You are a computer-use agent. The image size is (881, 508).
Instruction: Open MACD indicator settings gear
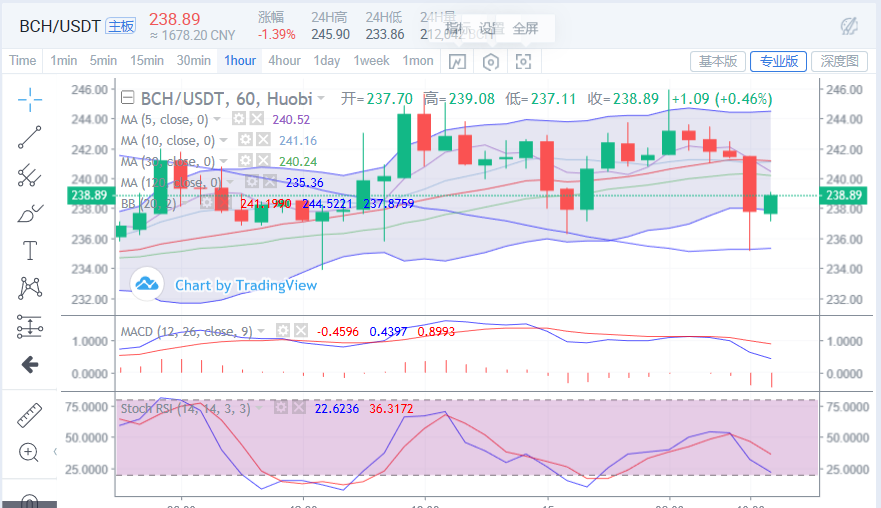click(283, 330)
